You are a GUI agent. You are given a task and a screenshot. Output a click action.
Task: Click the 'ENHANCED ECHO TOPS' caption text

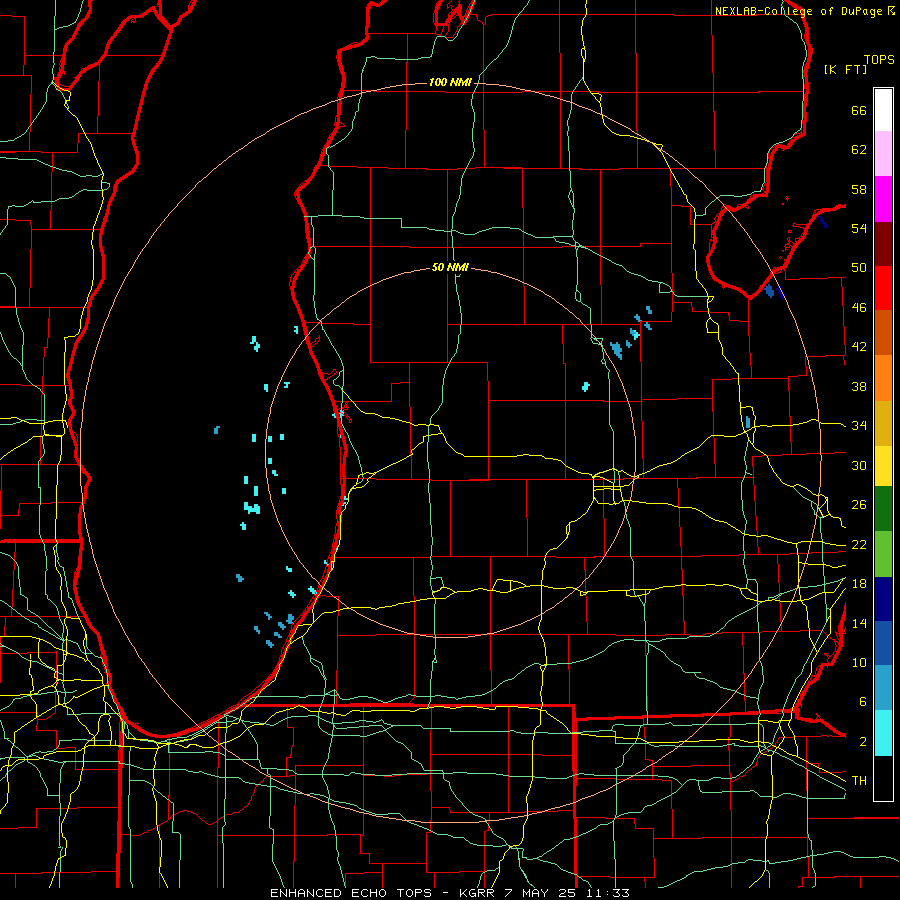[x=351, y=893]
